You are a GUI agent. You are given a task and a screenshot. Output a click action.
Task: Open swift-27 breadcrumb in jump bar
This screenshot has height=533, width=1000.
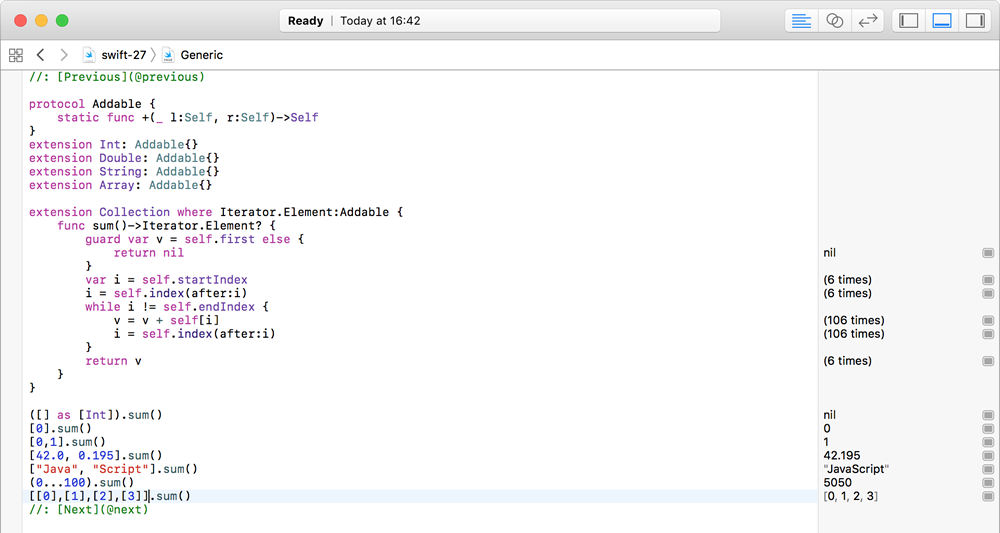115,55
